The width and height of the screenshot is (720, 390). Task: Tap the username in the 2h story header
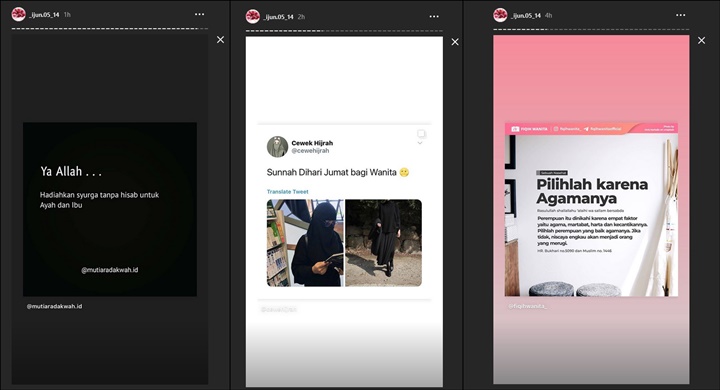279,17
